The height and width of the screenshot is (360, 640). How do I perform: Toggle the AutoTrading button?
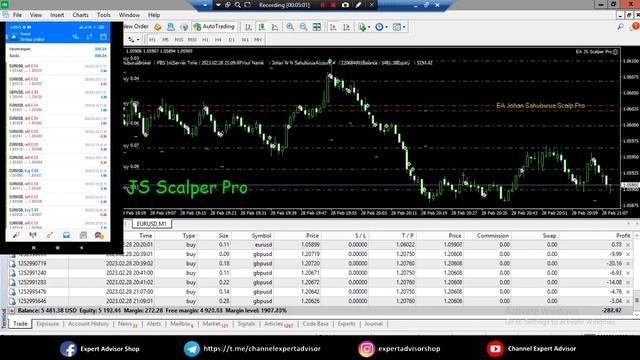pyautogui.click(x=214, y=27)
